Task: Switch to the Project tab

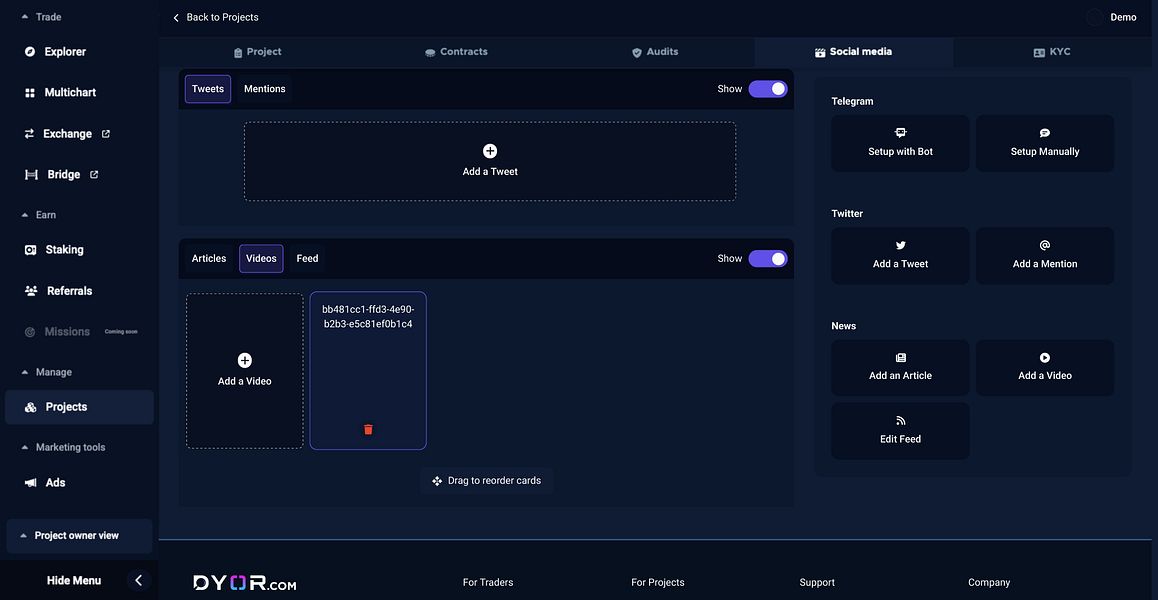Action: click(258, 52)
